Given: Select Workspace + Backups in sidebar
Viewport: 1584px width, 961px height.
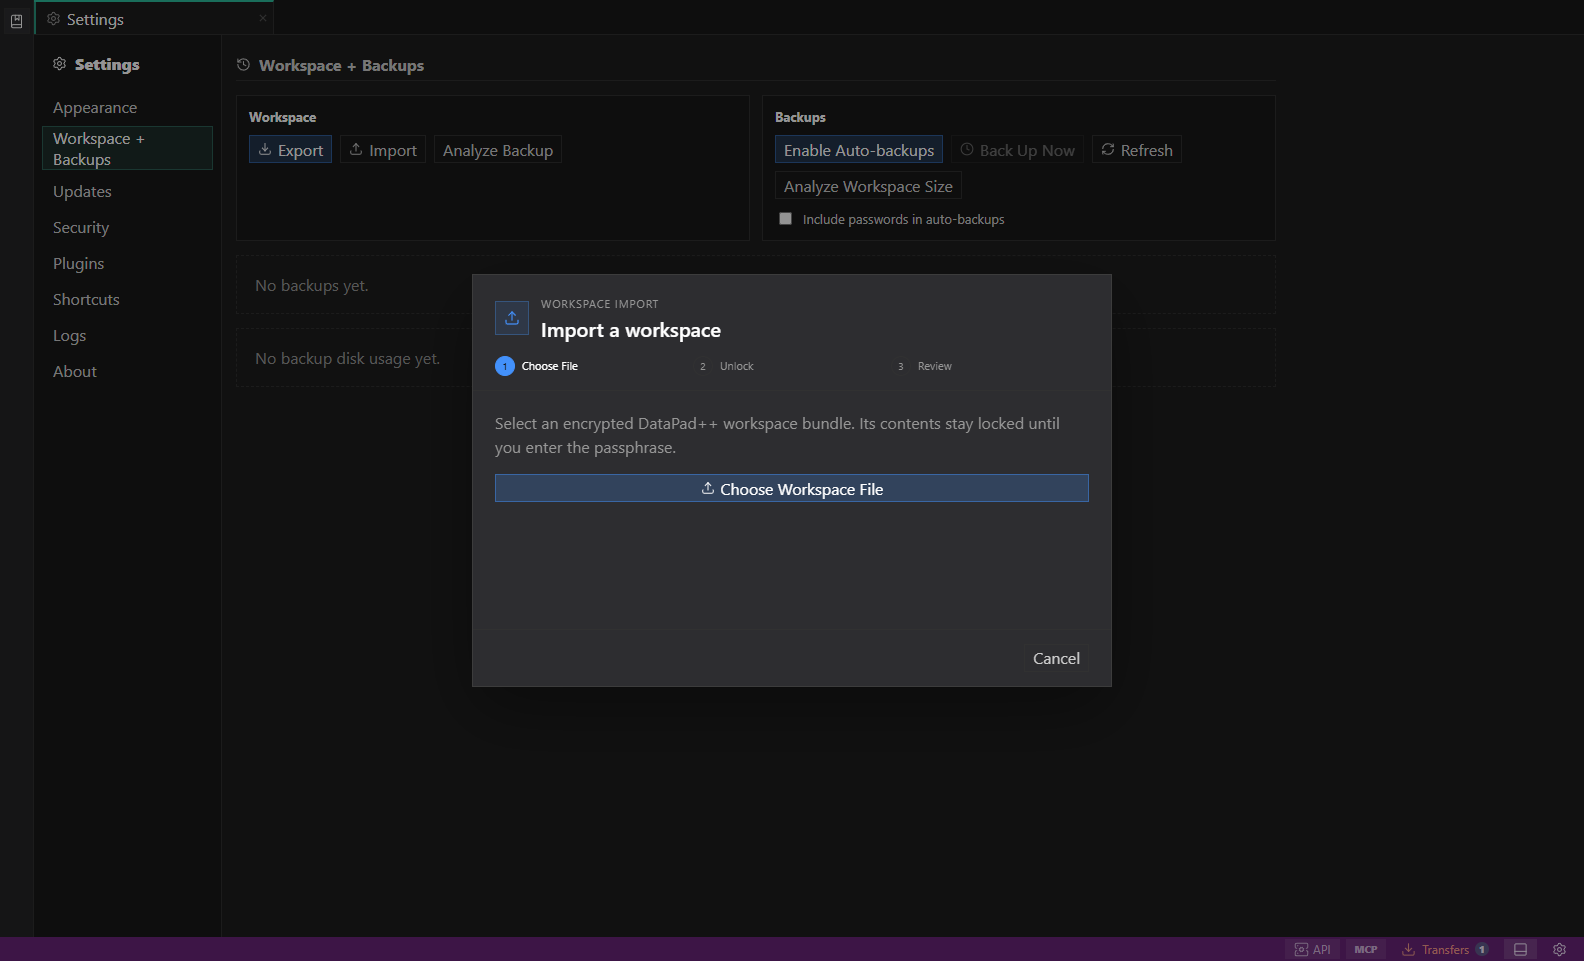Looking at the screenshot, I should click(x=127, y=148).
